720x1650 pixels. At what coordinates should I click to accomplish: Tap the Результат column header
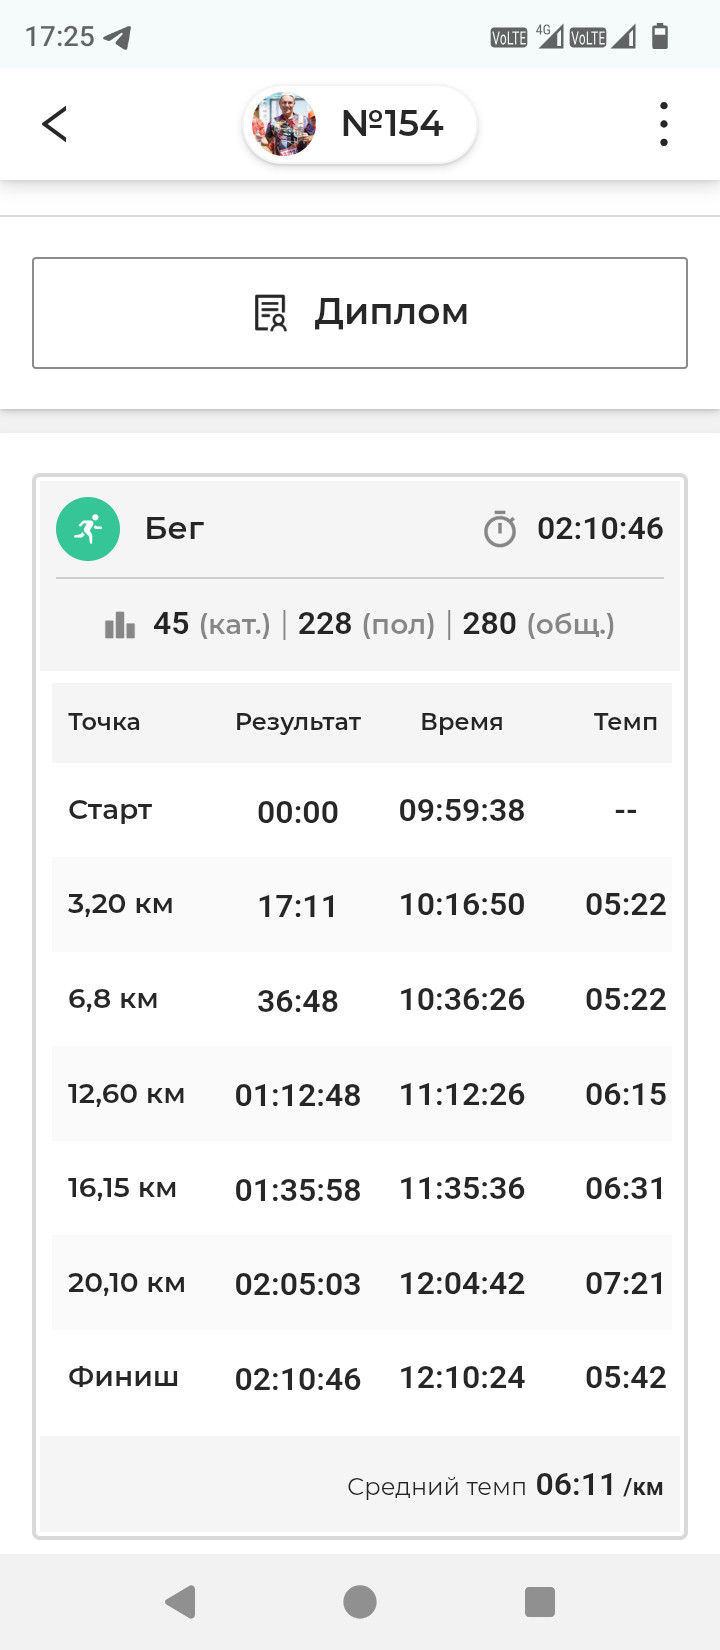pos(298,722)
